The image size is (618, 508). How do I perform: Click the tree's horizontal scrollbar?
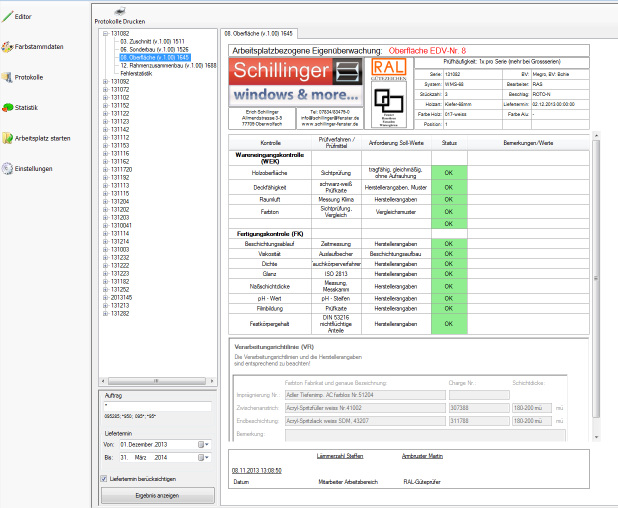[x=155, y=383]
